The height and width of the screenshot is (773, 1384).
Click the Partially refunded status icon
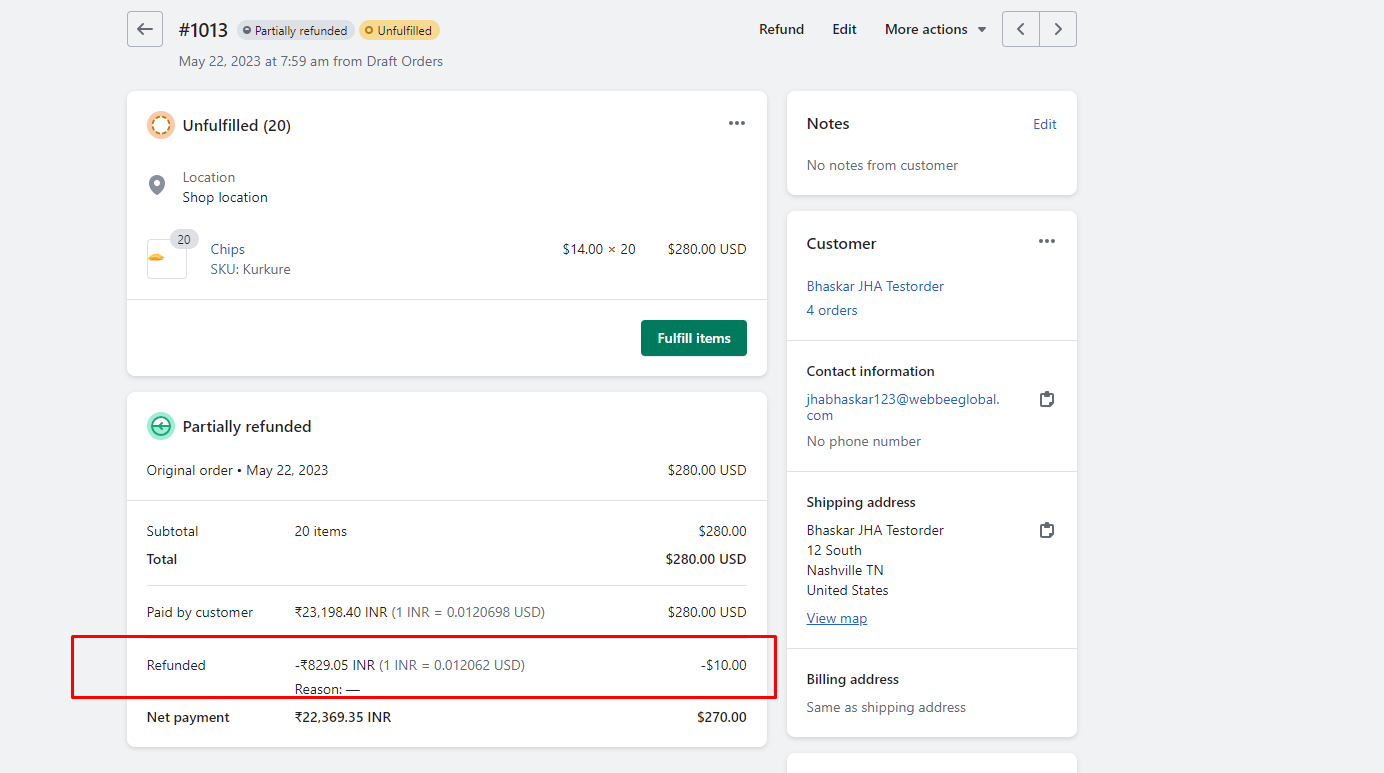pyautogui.click(x=160, y=425)
